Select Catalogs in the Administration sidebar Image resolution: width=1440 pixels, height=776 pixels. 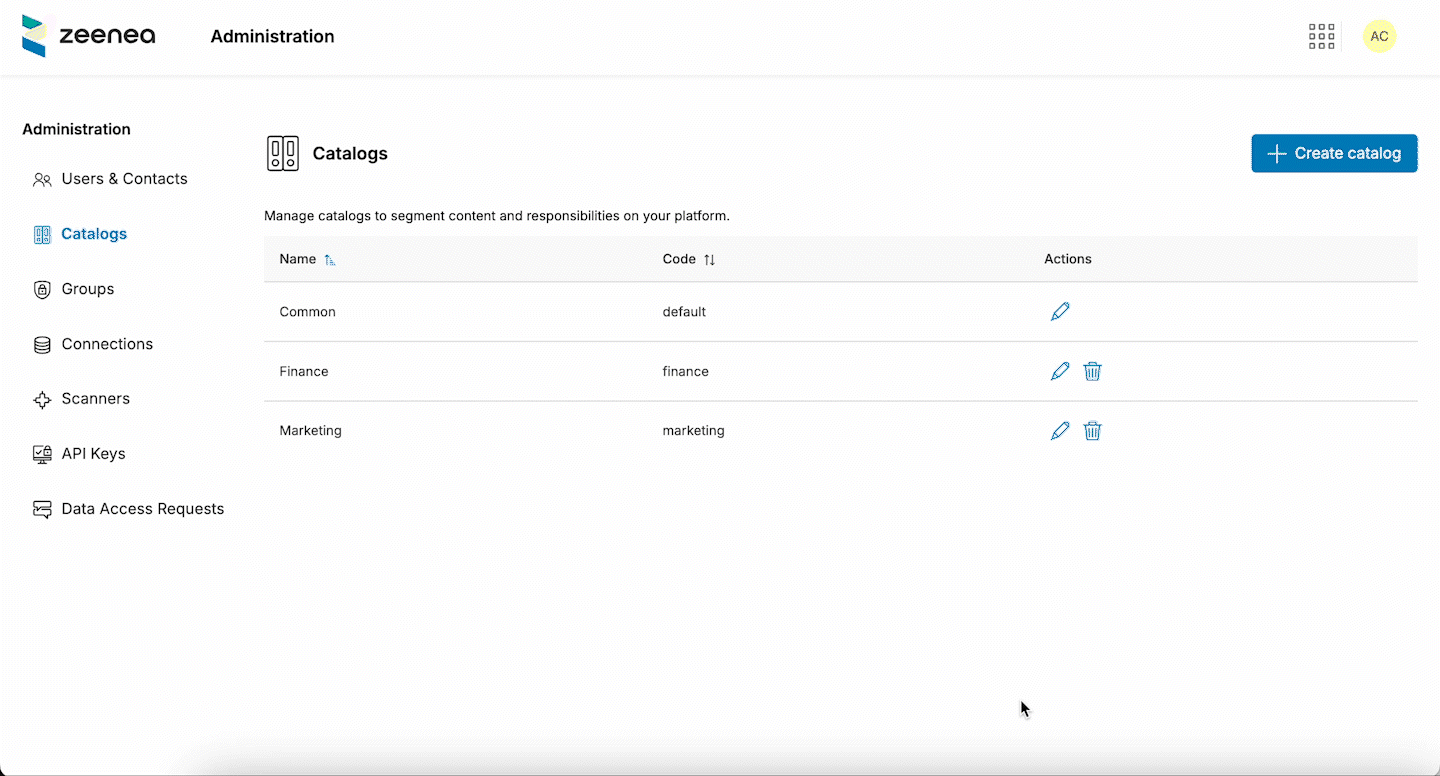pyautogui.click(x=93, y=233)
